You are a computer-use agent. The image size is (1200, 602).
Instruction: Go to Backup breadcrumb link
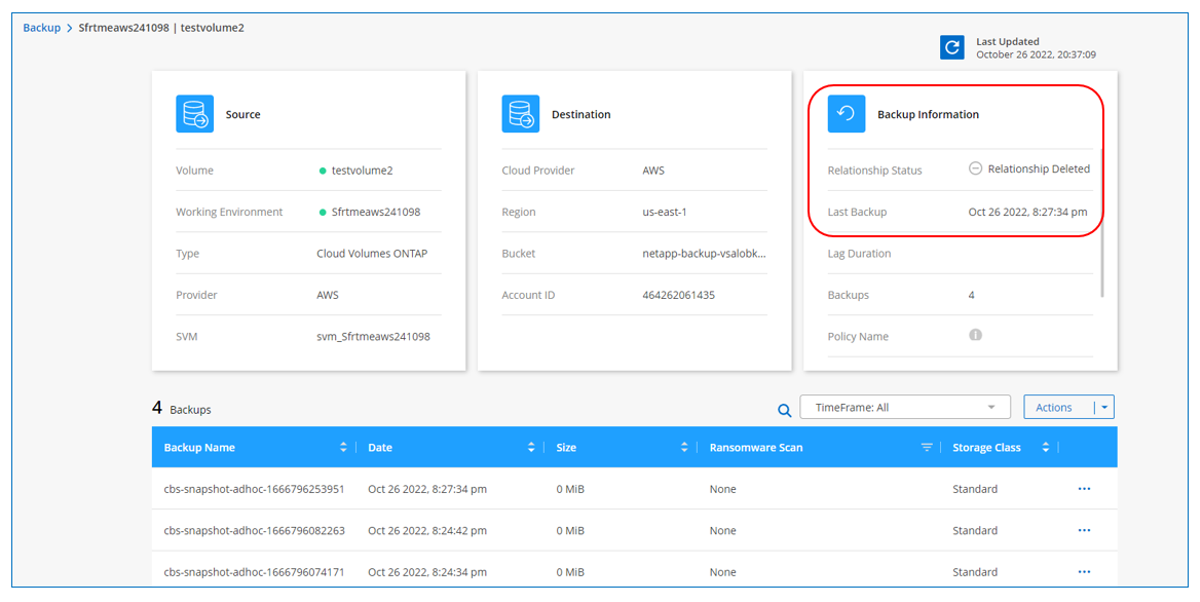[x=42, y=28]
